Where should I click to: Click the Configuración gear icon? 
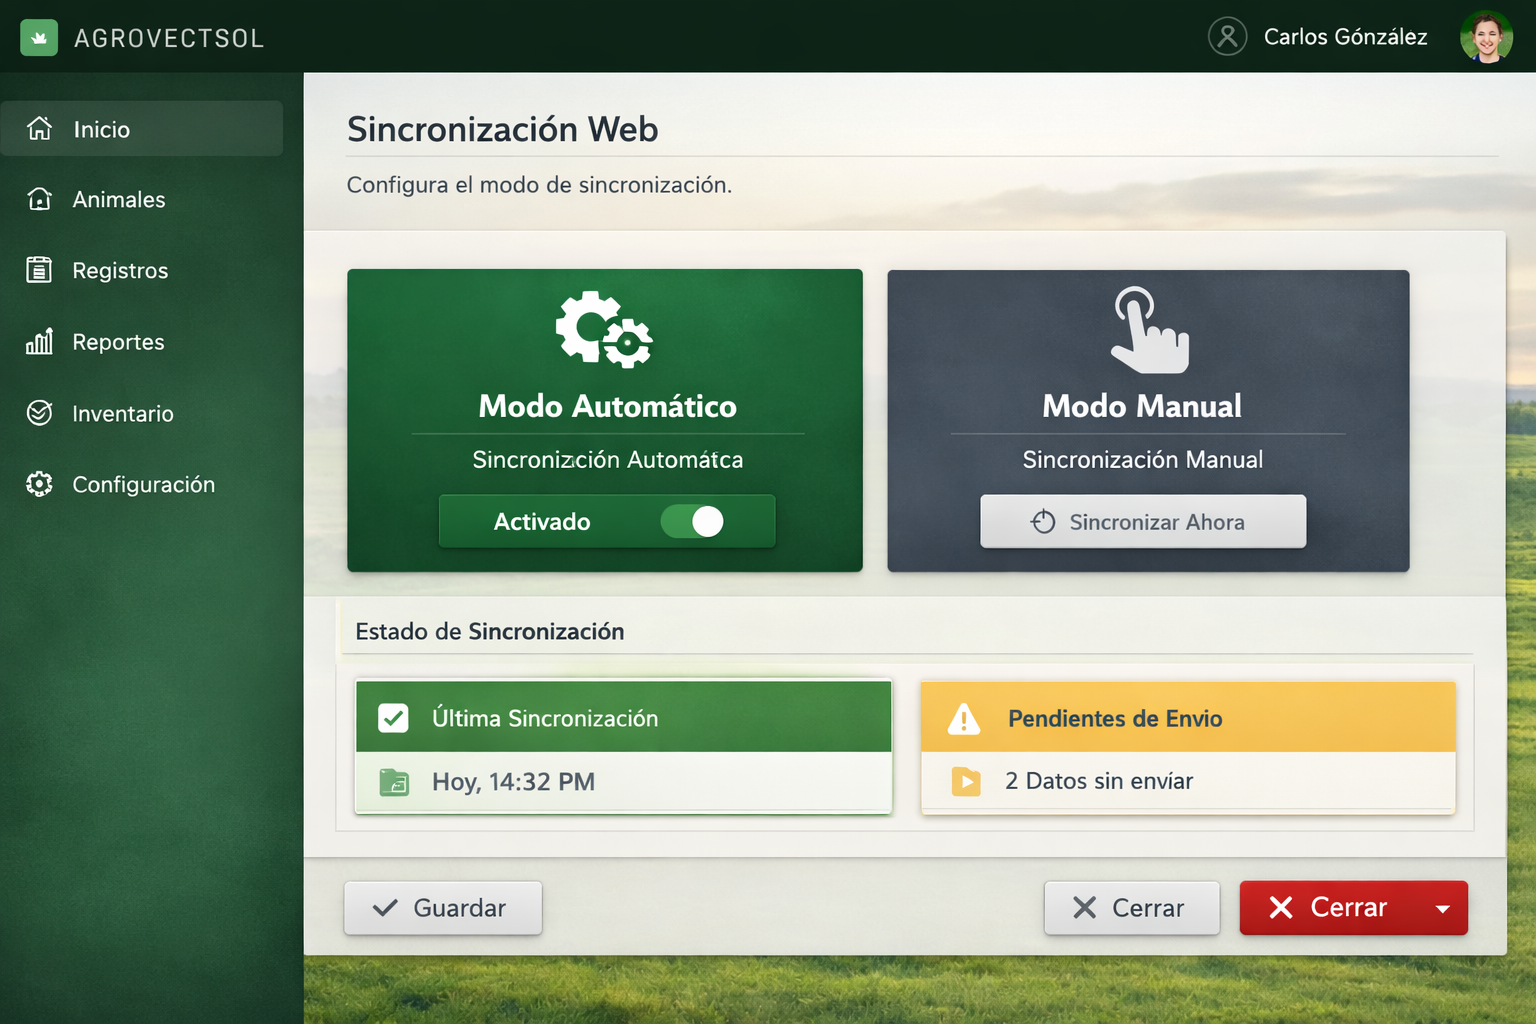point(39,484)
